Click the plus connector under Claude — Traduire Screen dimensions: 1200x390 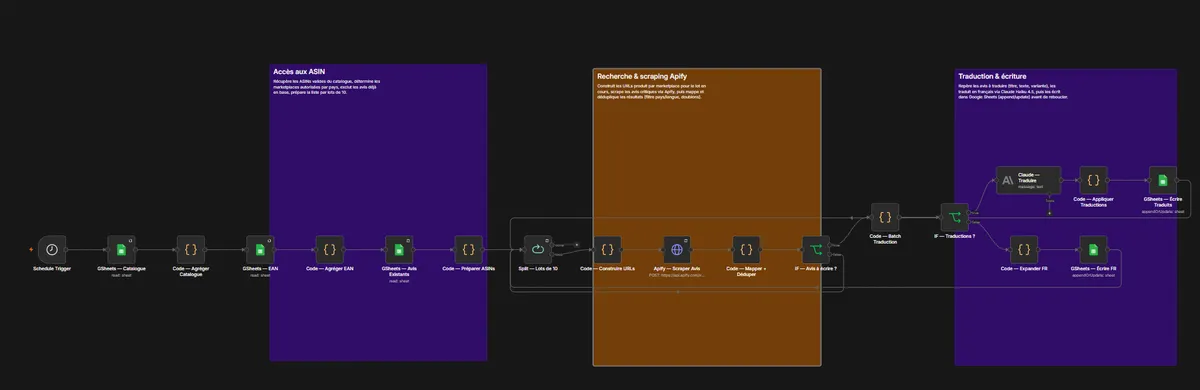point(1049,213)
